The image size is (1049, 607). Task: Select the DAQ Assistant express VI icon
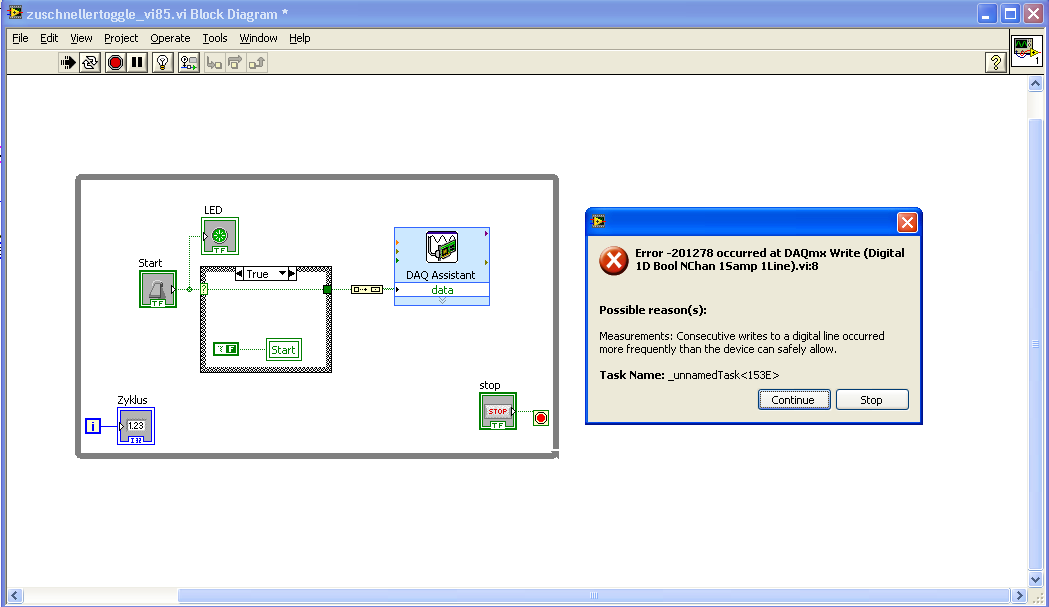pyautogui.click(x=442, y=248)
